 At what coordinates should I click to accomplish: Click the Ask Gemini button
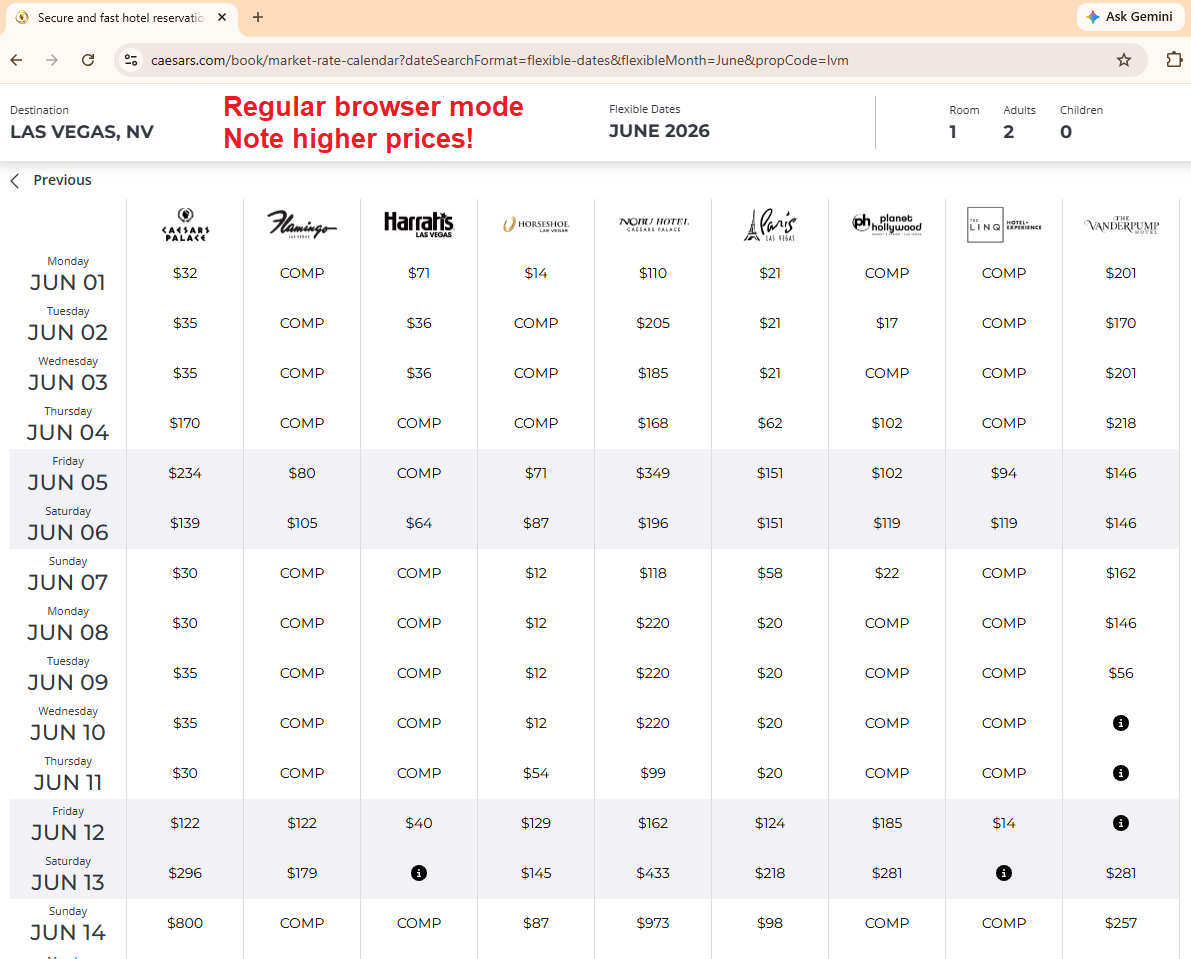(1129, 17)
